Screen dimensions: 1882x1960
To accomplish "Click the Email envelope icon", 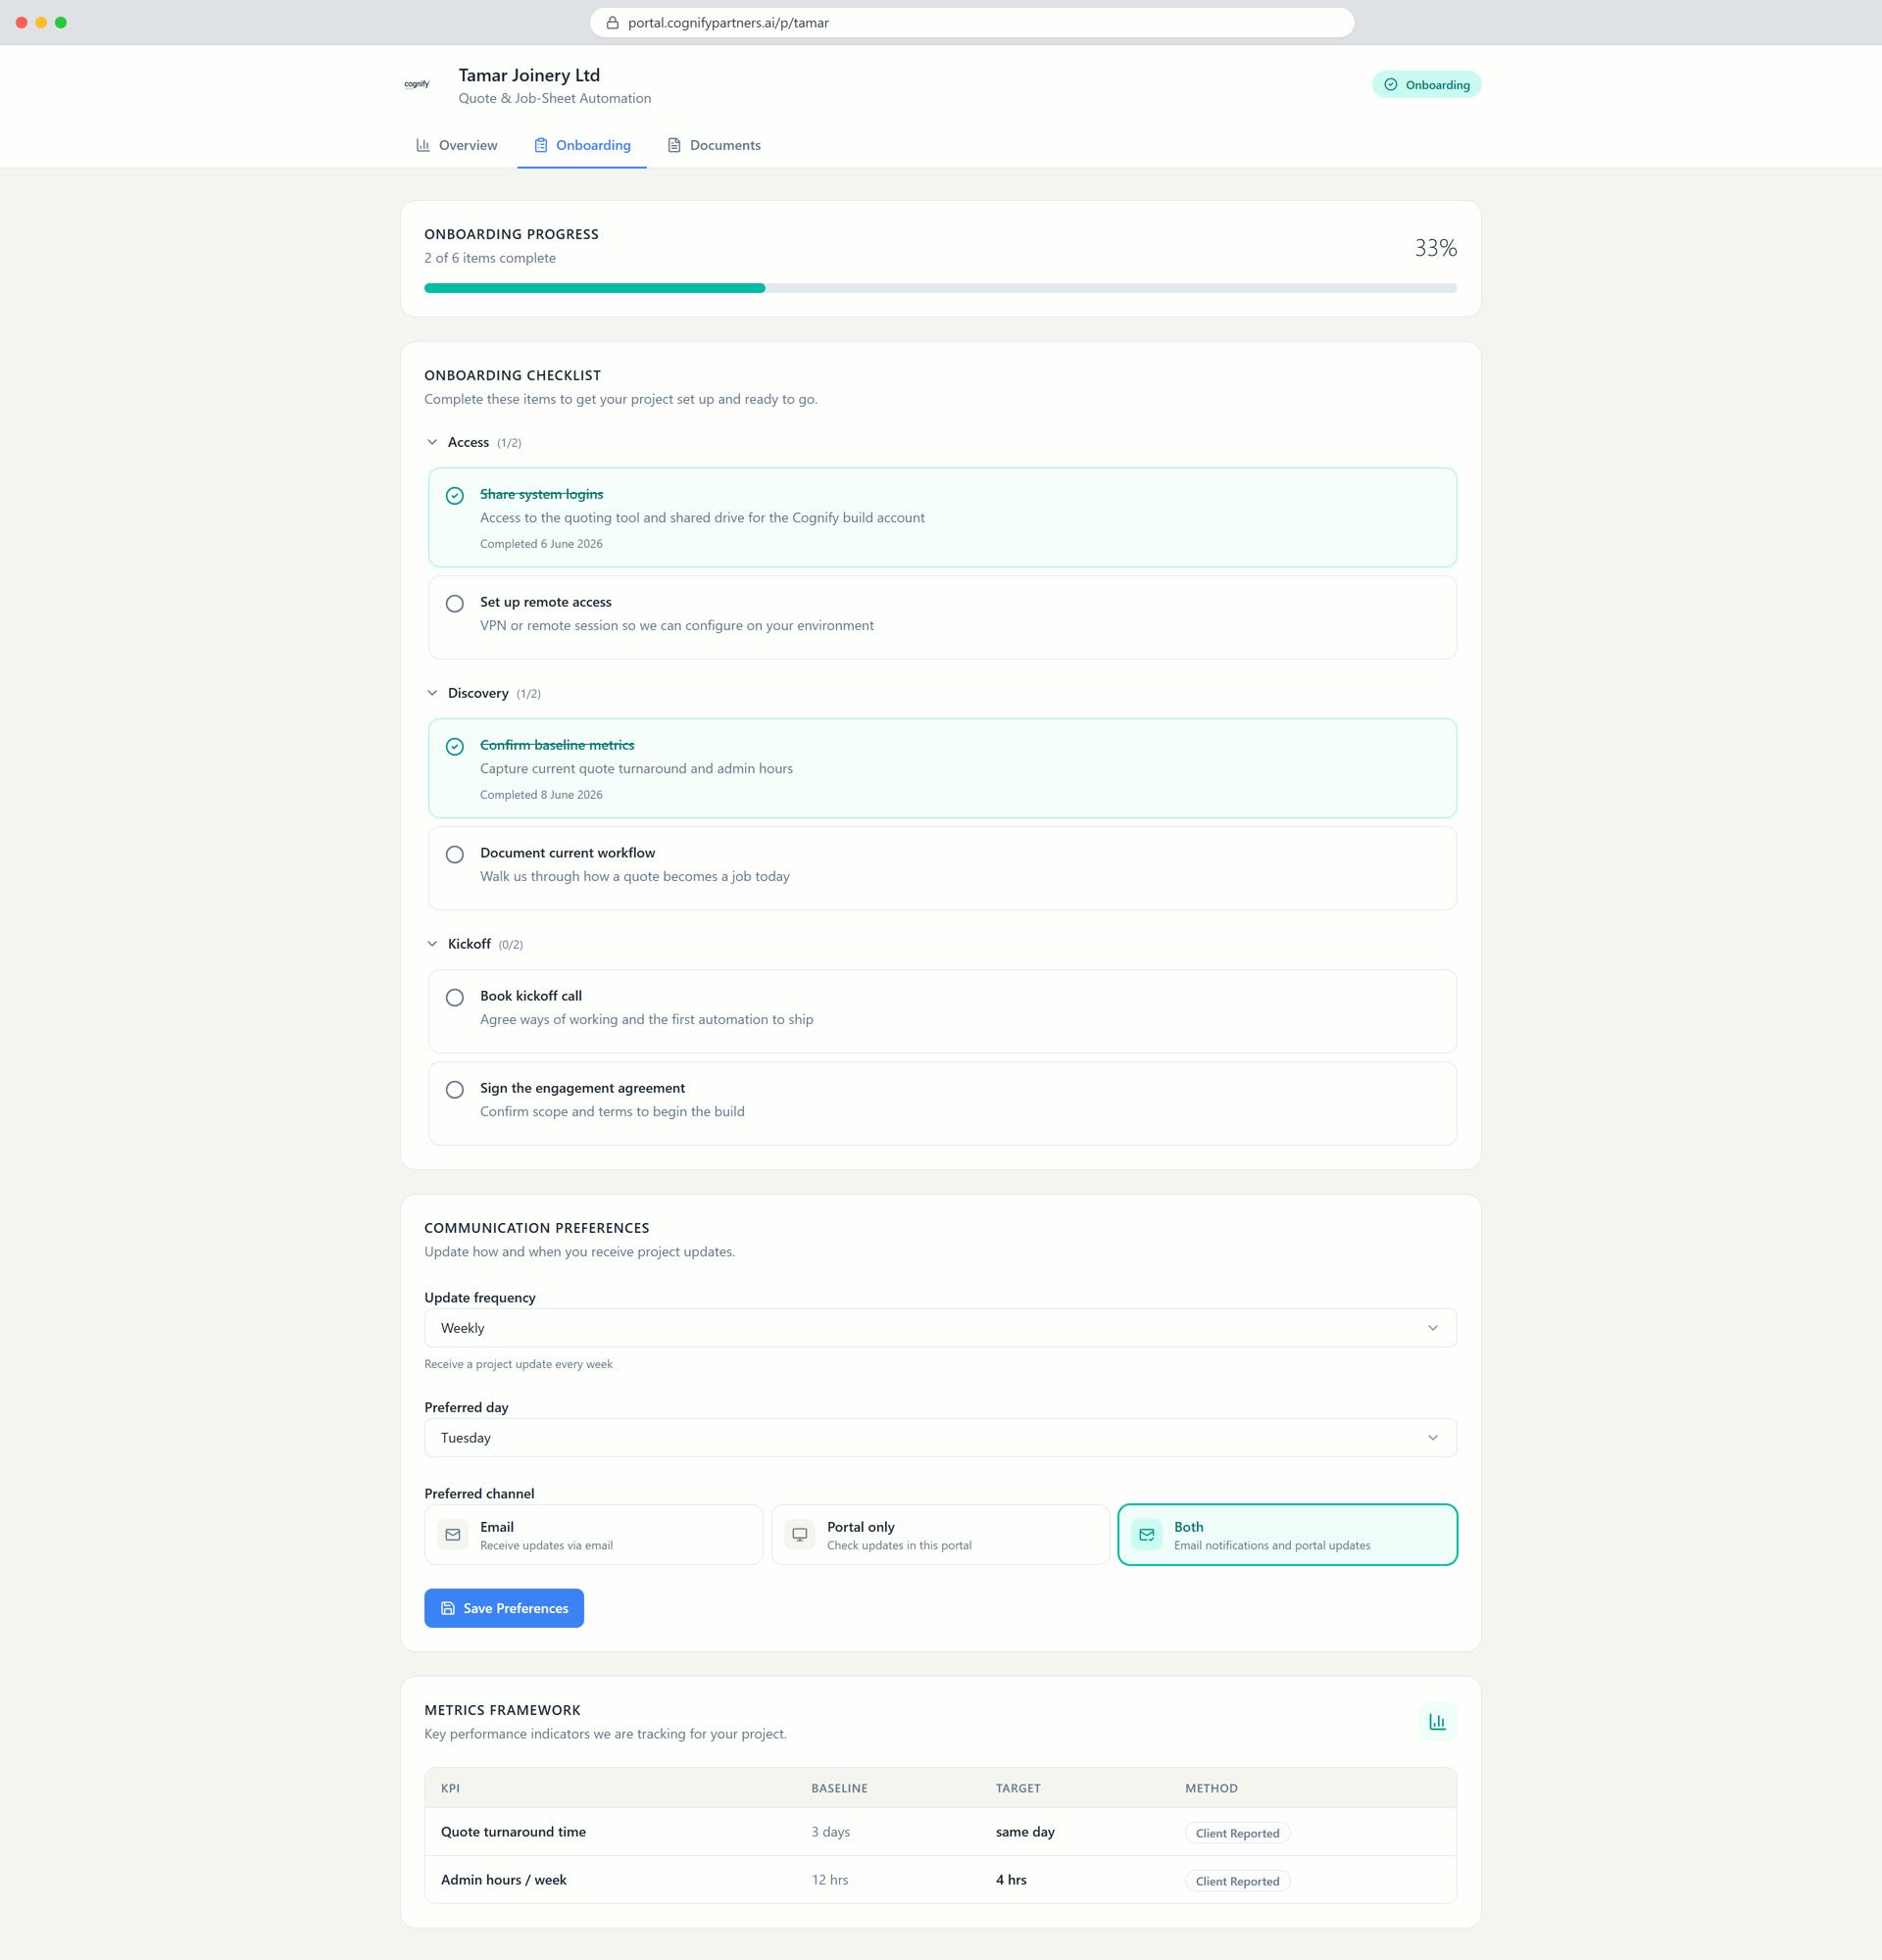I will [x=453, y=1534].
